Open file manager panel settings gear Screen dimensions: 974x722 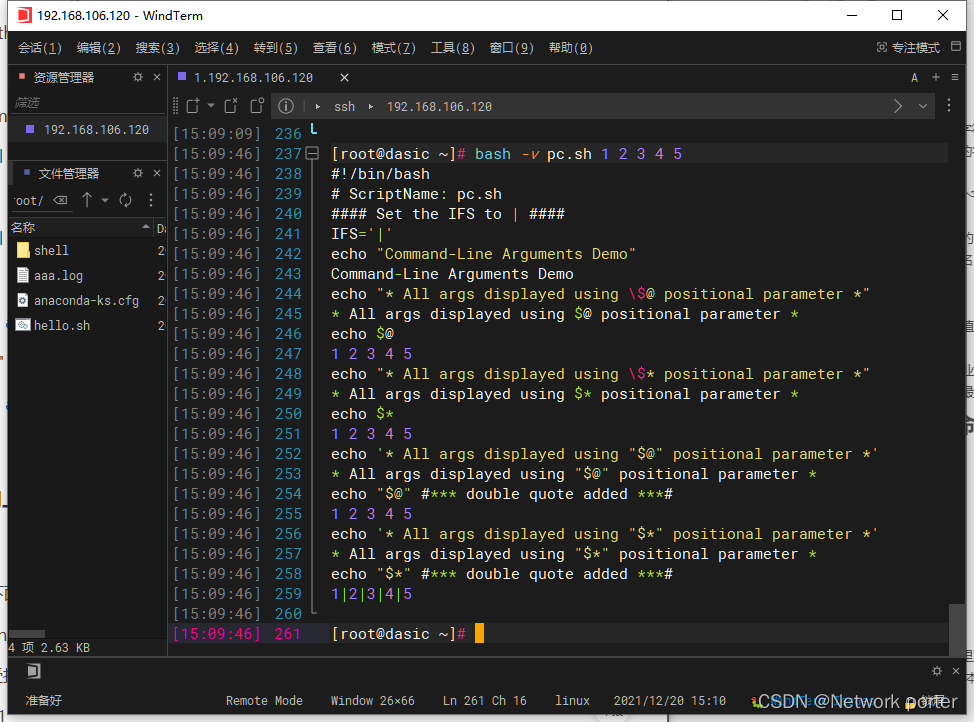tap(138, 173)
